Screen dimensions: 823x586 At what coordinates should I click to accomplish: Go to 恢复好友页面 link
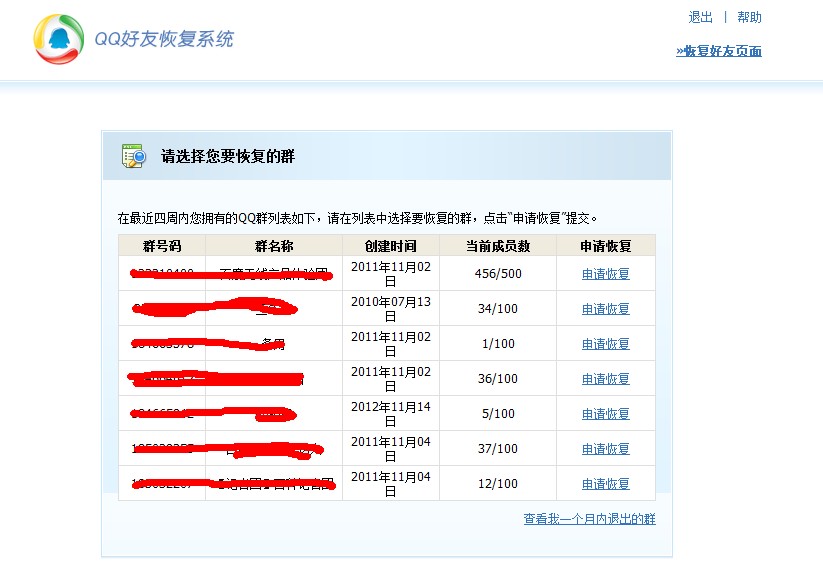pyautogui.click(x=719, y=51)
